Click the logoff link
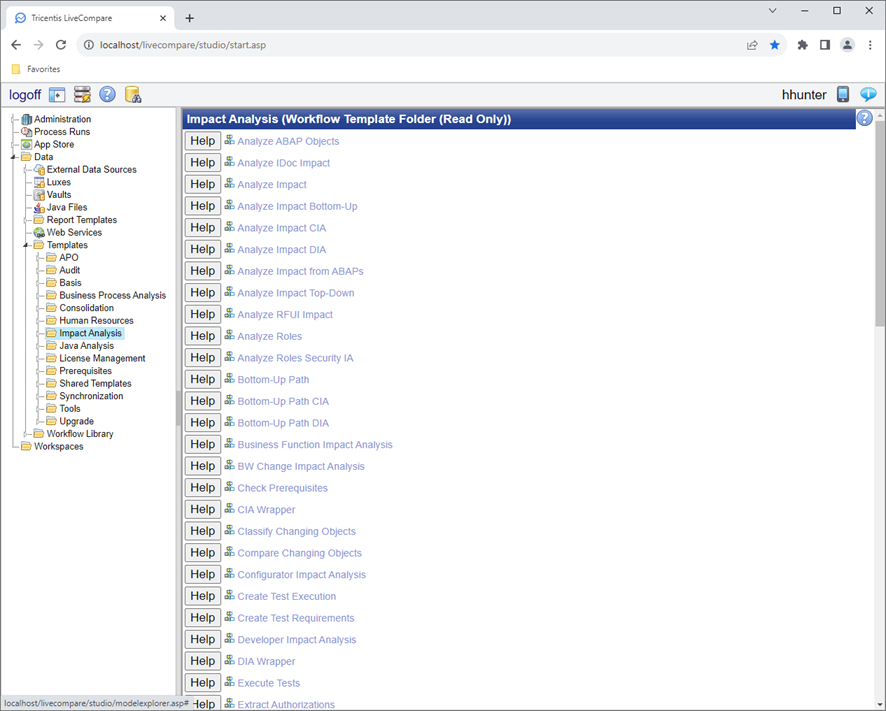886x711 pixels. [x=25, y=95]
